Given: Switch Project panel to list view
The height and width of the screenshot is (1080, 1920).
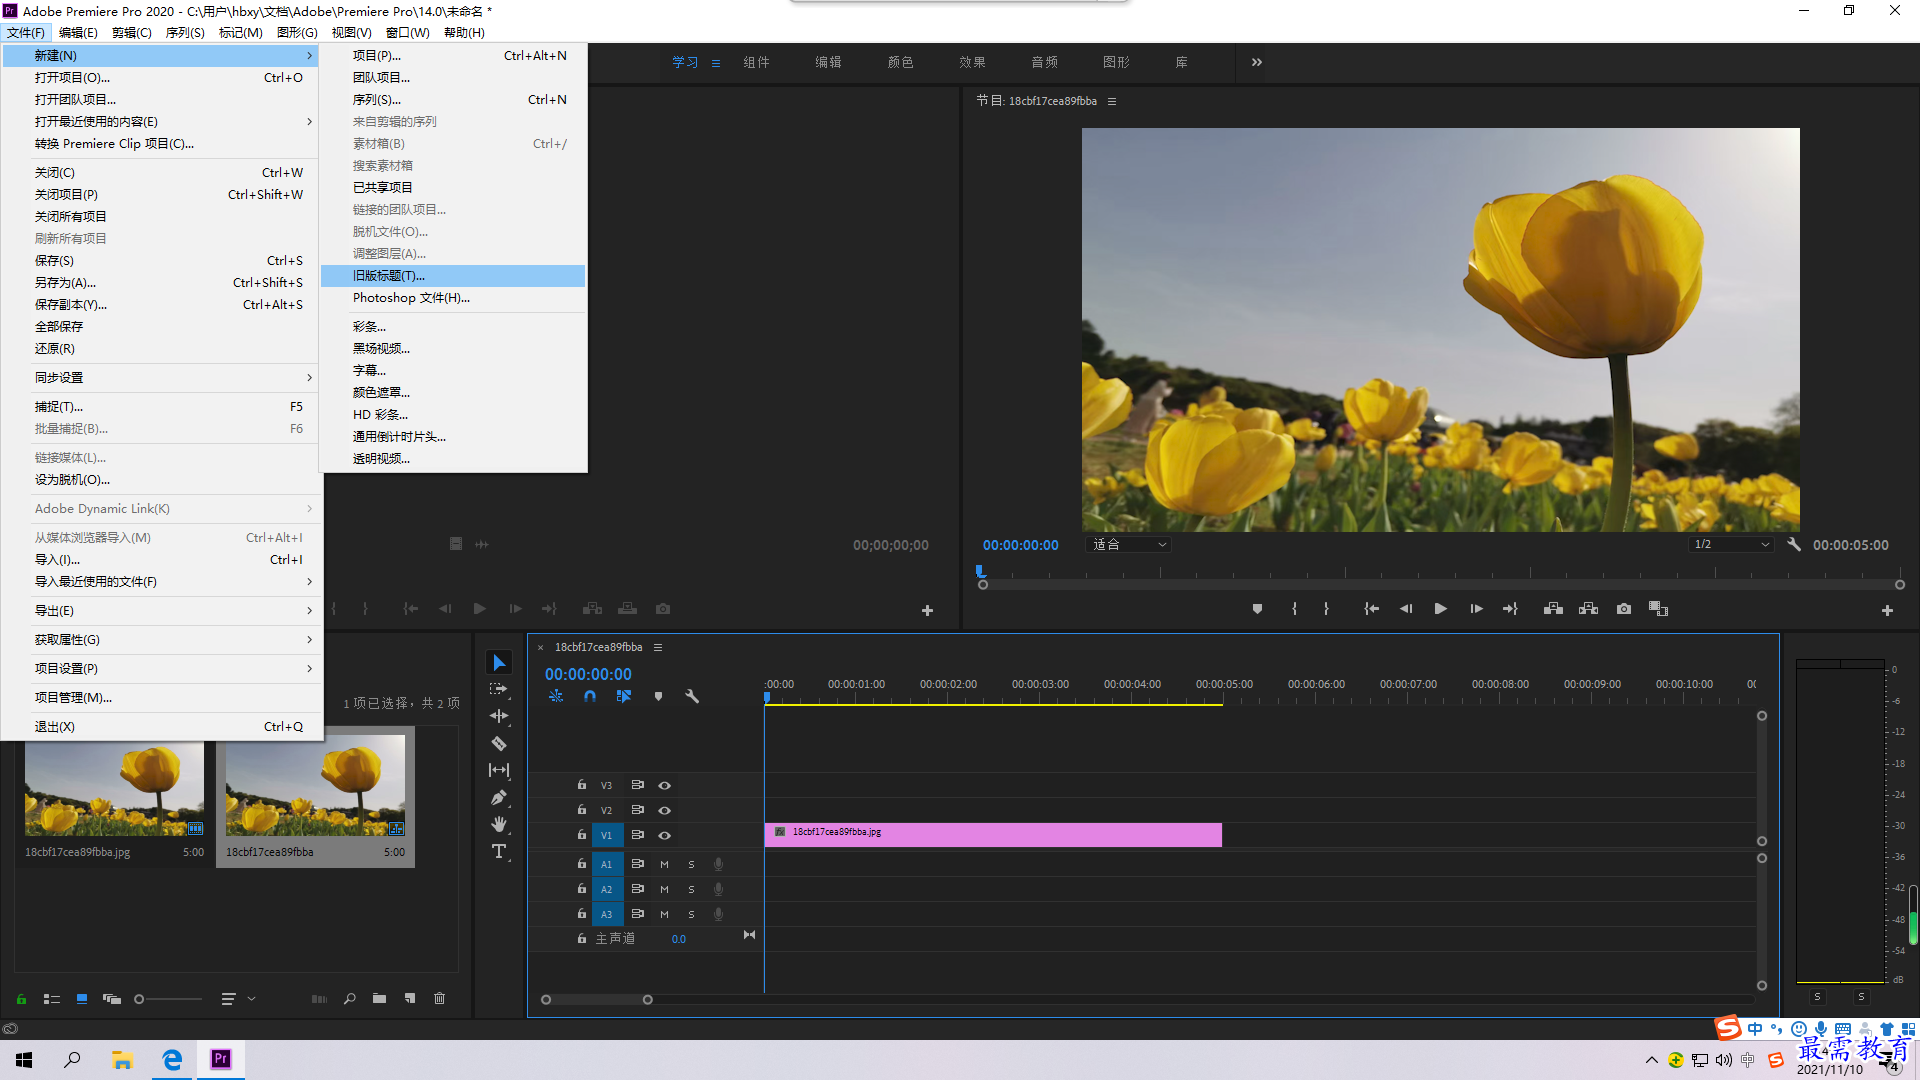Looking at the screenshot, I should pyautogui.click(x=52, y=998).
